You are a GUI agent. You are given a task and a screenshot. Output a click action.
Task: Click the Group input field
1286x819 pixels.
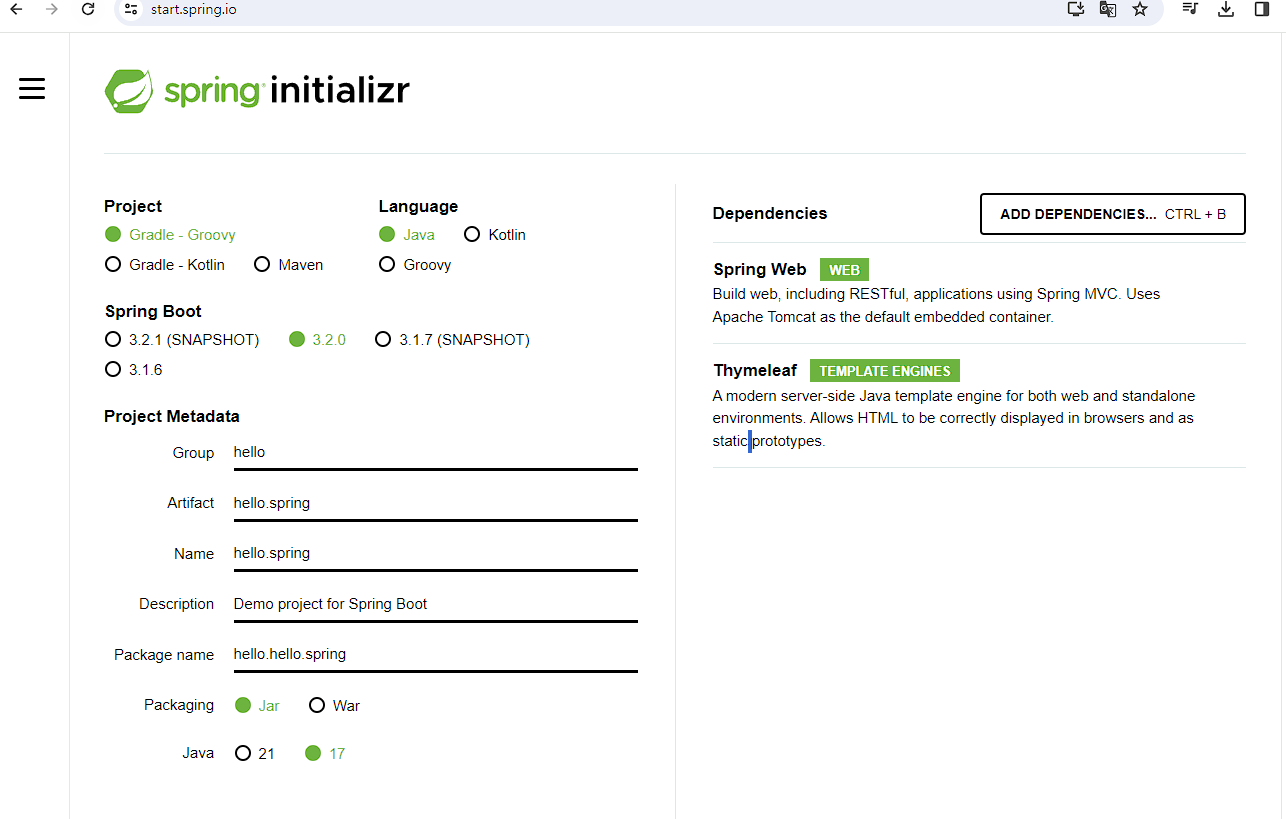(435, 452)
